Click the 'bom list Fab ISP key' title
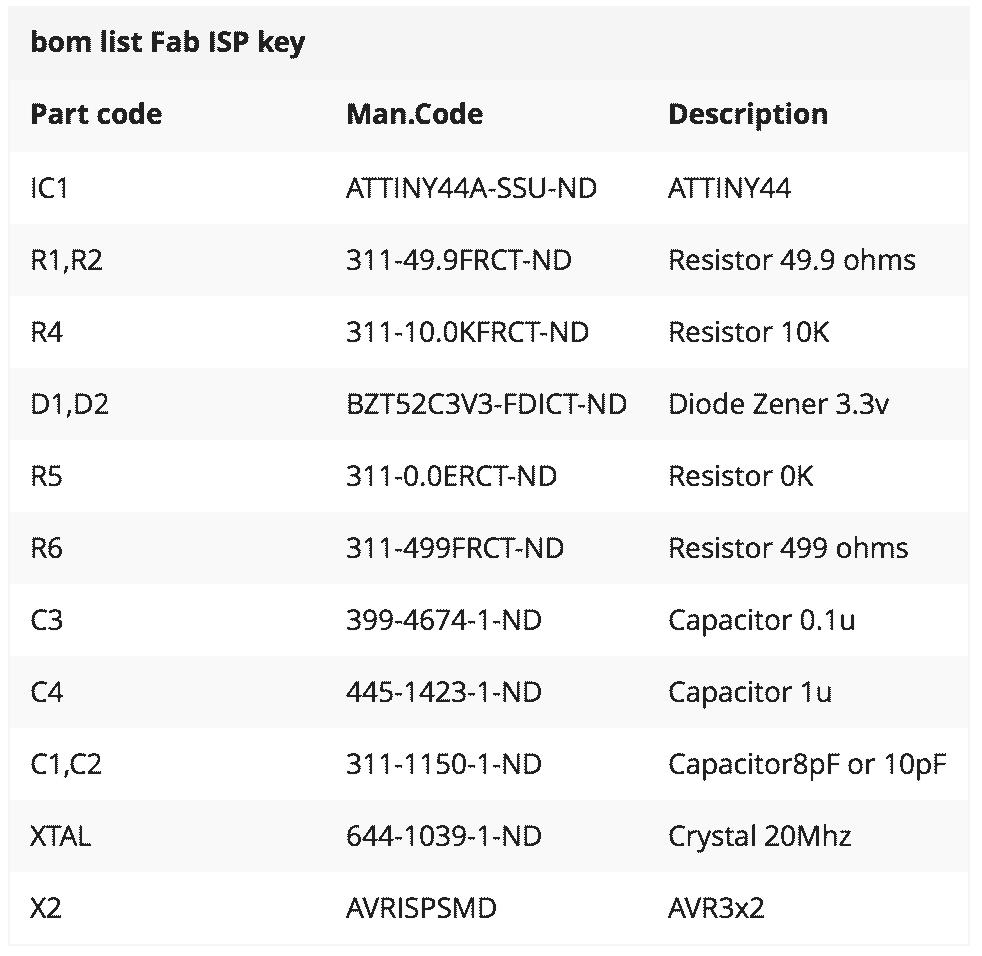This screenshot has height=956, width=982. (x=167, y=43)
